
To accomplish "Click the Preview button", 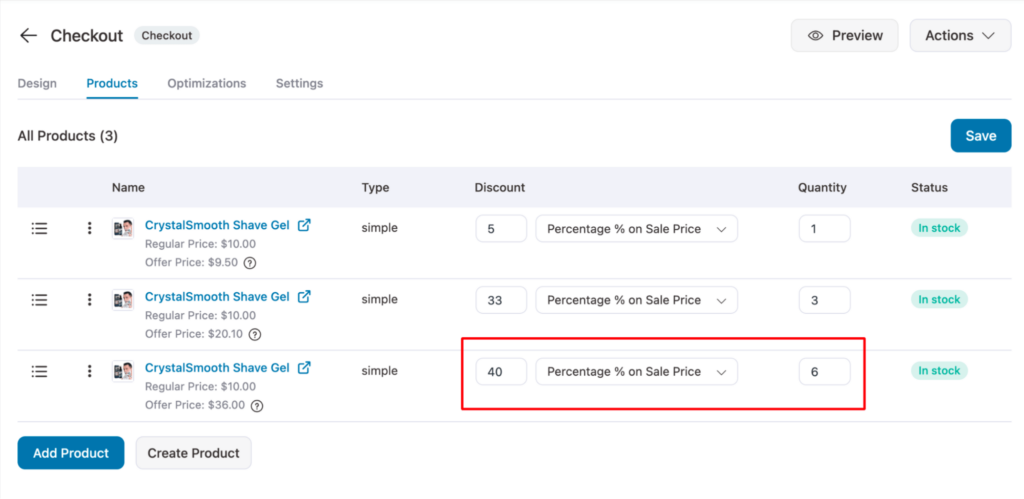I will (844, 35).
